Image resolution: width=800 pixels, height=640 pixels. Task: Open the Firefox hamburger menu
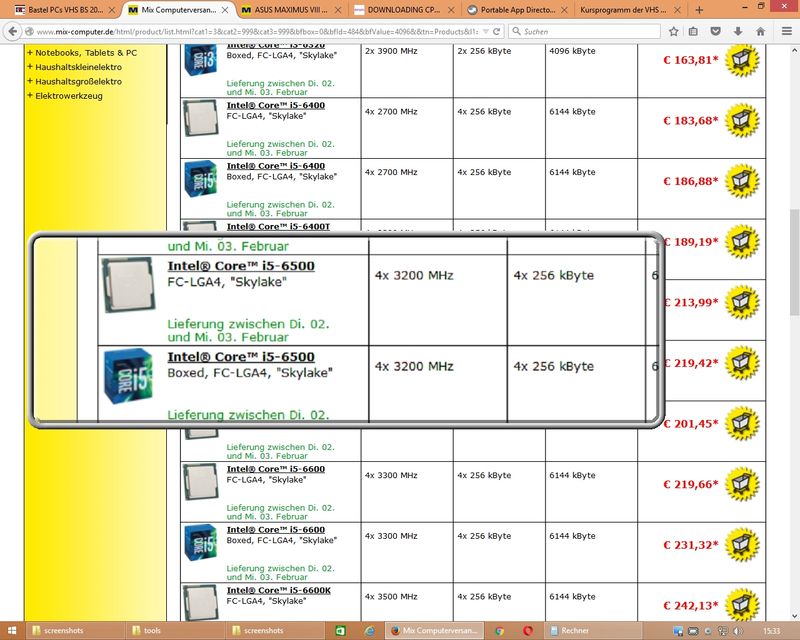click(x=787, y=32)
